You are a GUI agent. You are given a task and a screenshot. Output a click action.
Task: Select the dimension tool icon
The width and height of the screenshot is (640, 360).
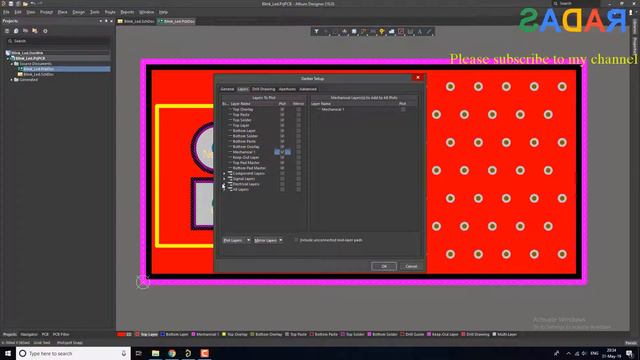tap(410, 31)
